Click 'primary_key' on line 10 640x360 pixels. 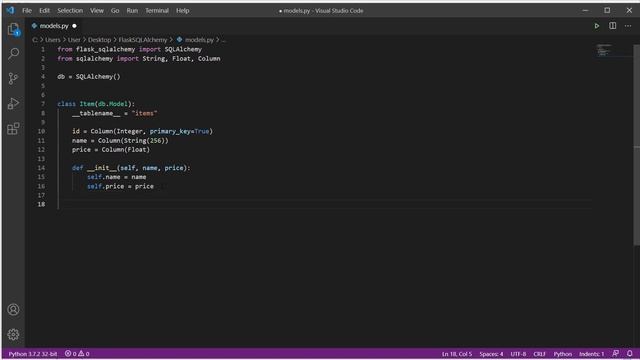[x=170, y=131]
